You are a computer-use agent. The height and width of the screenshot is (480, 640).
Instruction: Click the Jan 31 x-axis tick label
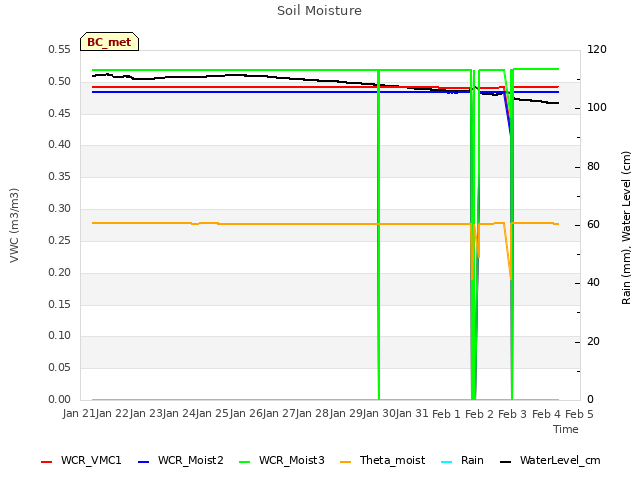(412, 413)
